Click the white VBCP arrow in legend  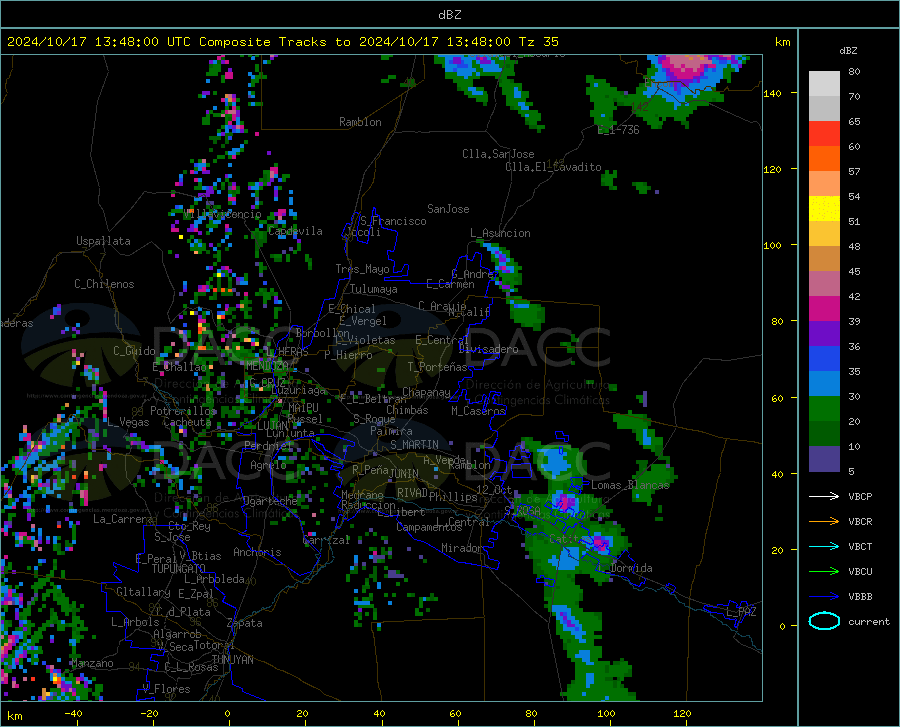tap(824, 496)
